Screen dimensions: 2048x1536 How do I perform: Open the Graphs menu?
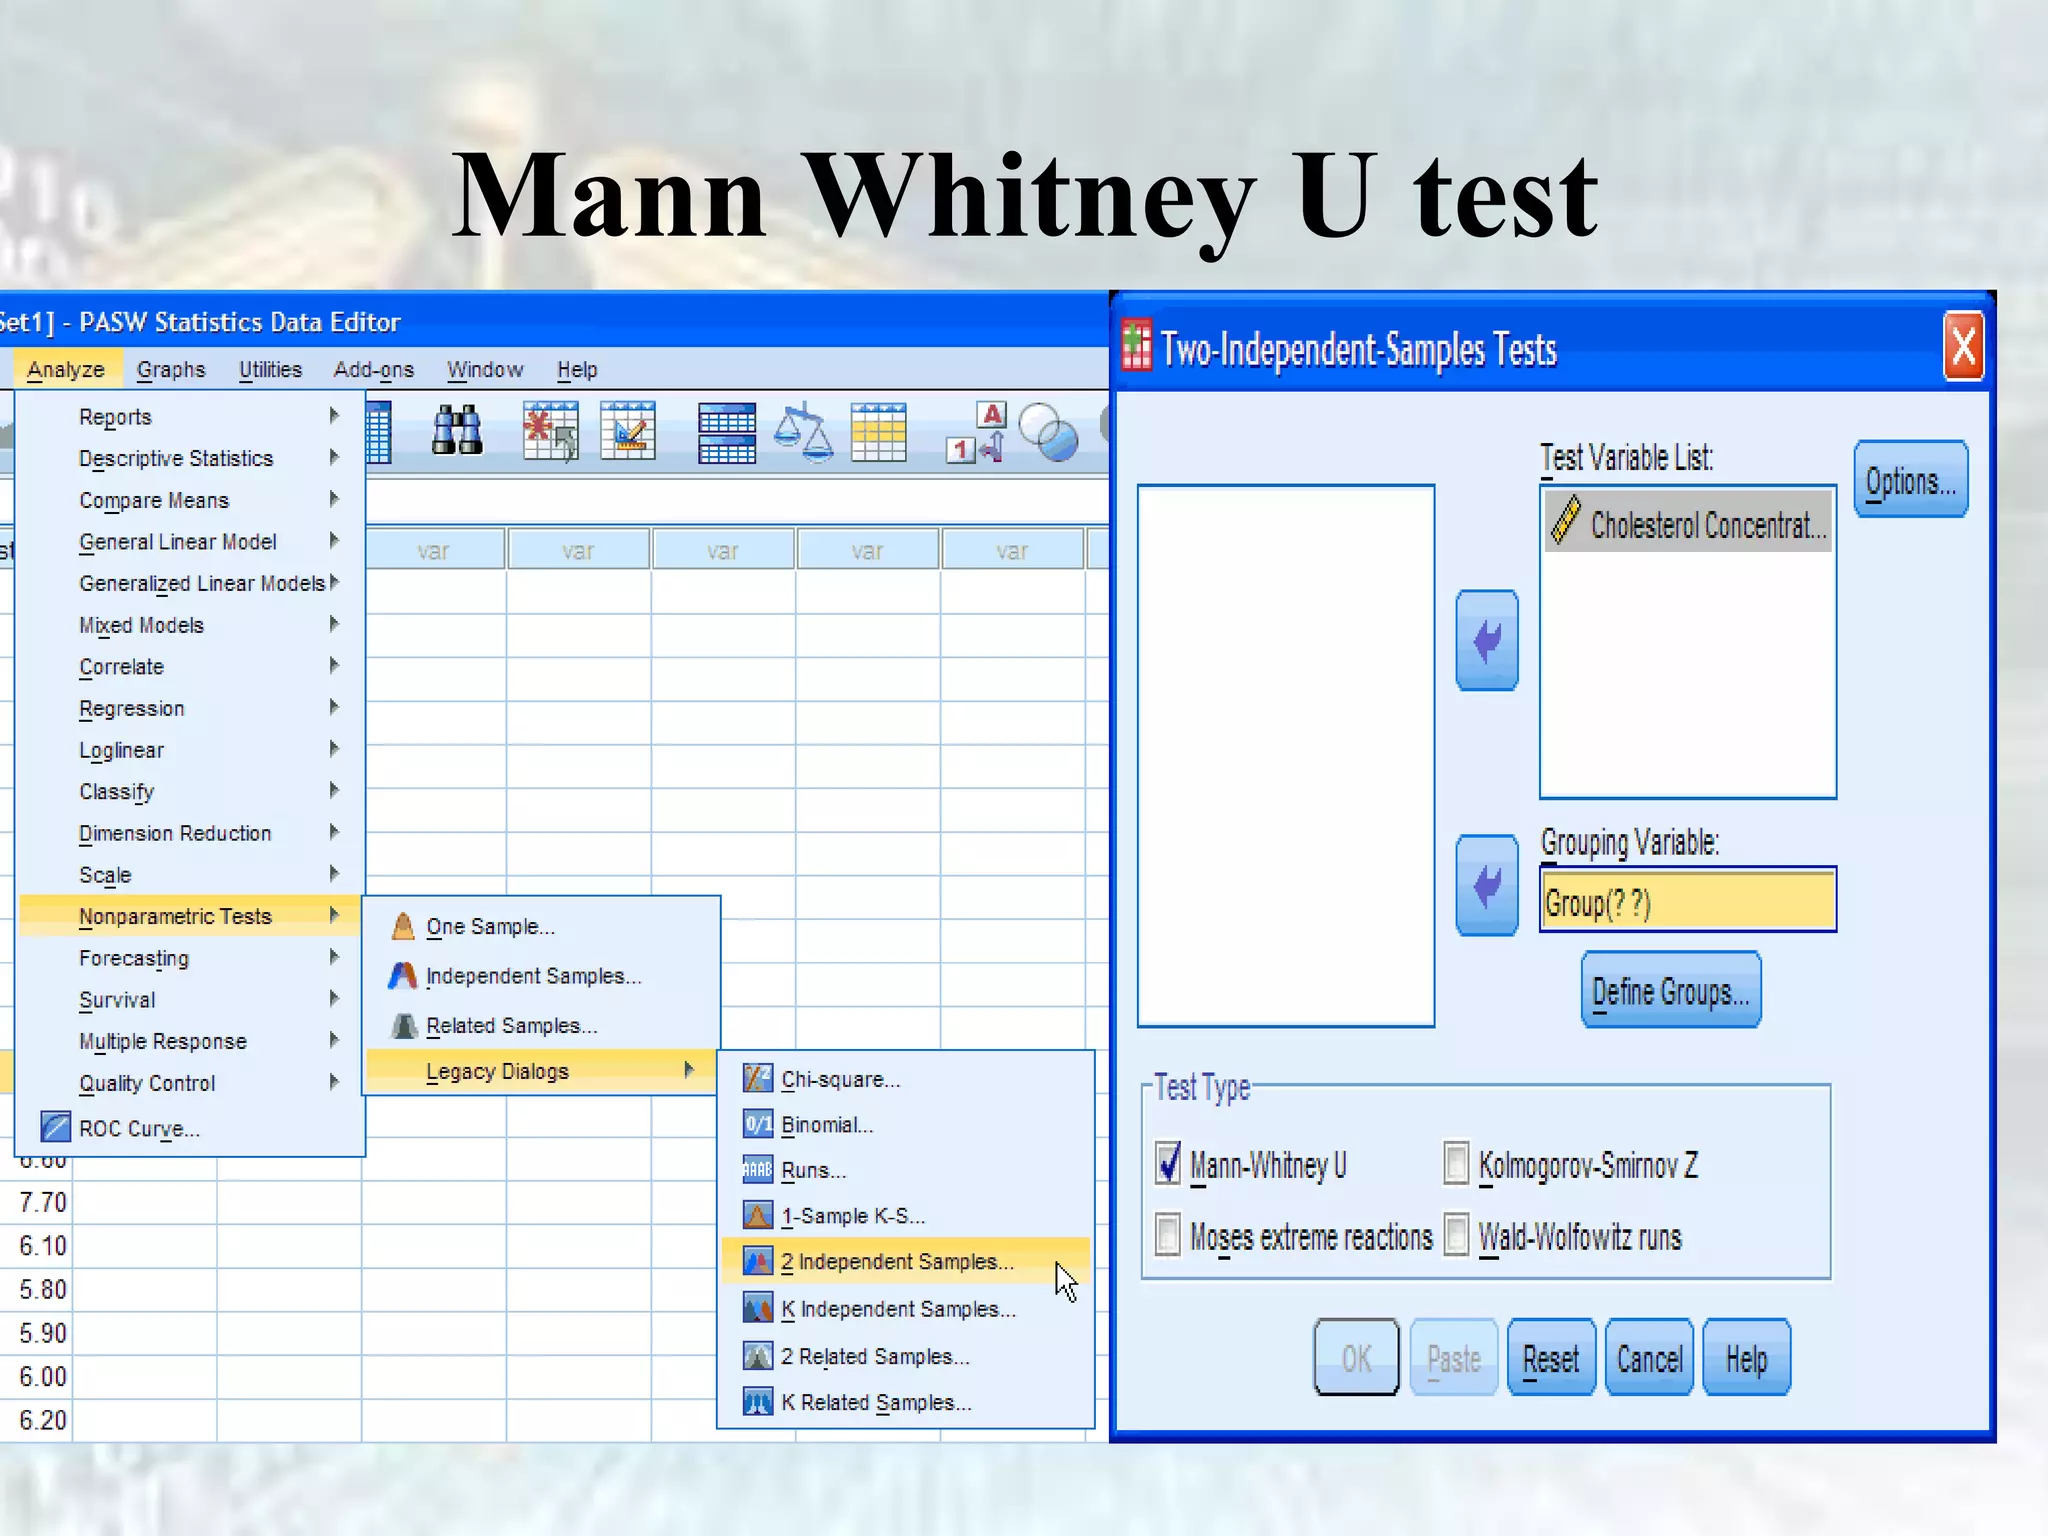[x=171, y=369]
